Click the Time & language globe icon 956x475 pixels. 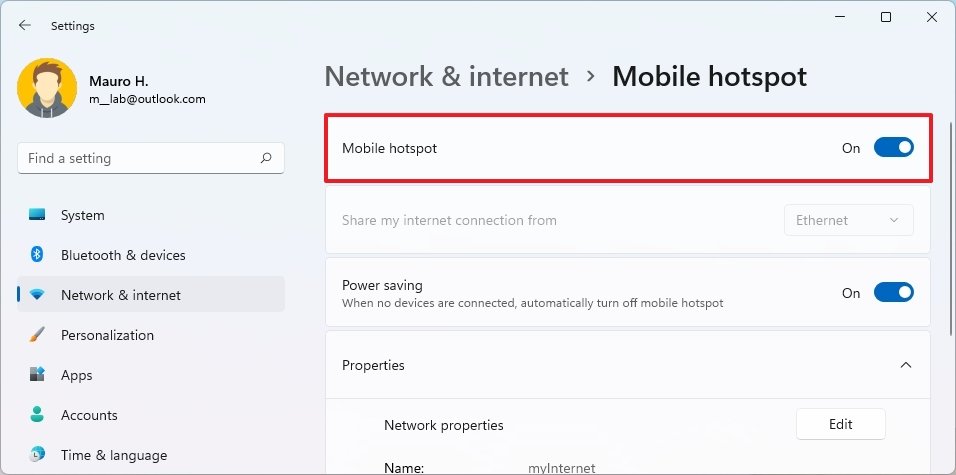coord(38,455)
